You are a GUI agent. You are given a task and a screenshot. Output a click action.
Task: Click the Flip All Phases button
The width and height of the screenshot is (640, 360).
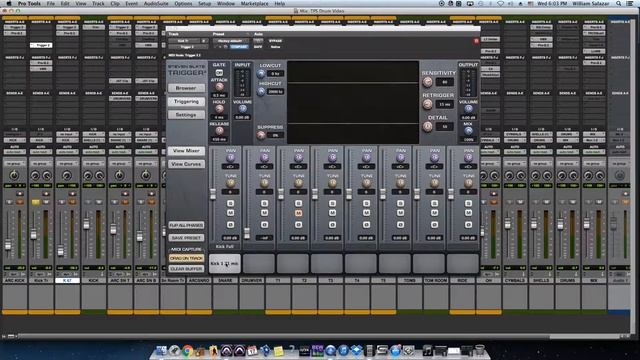coord(186,225)
